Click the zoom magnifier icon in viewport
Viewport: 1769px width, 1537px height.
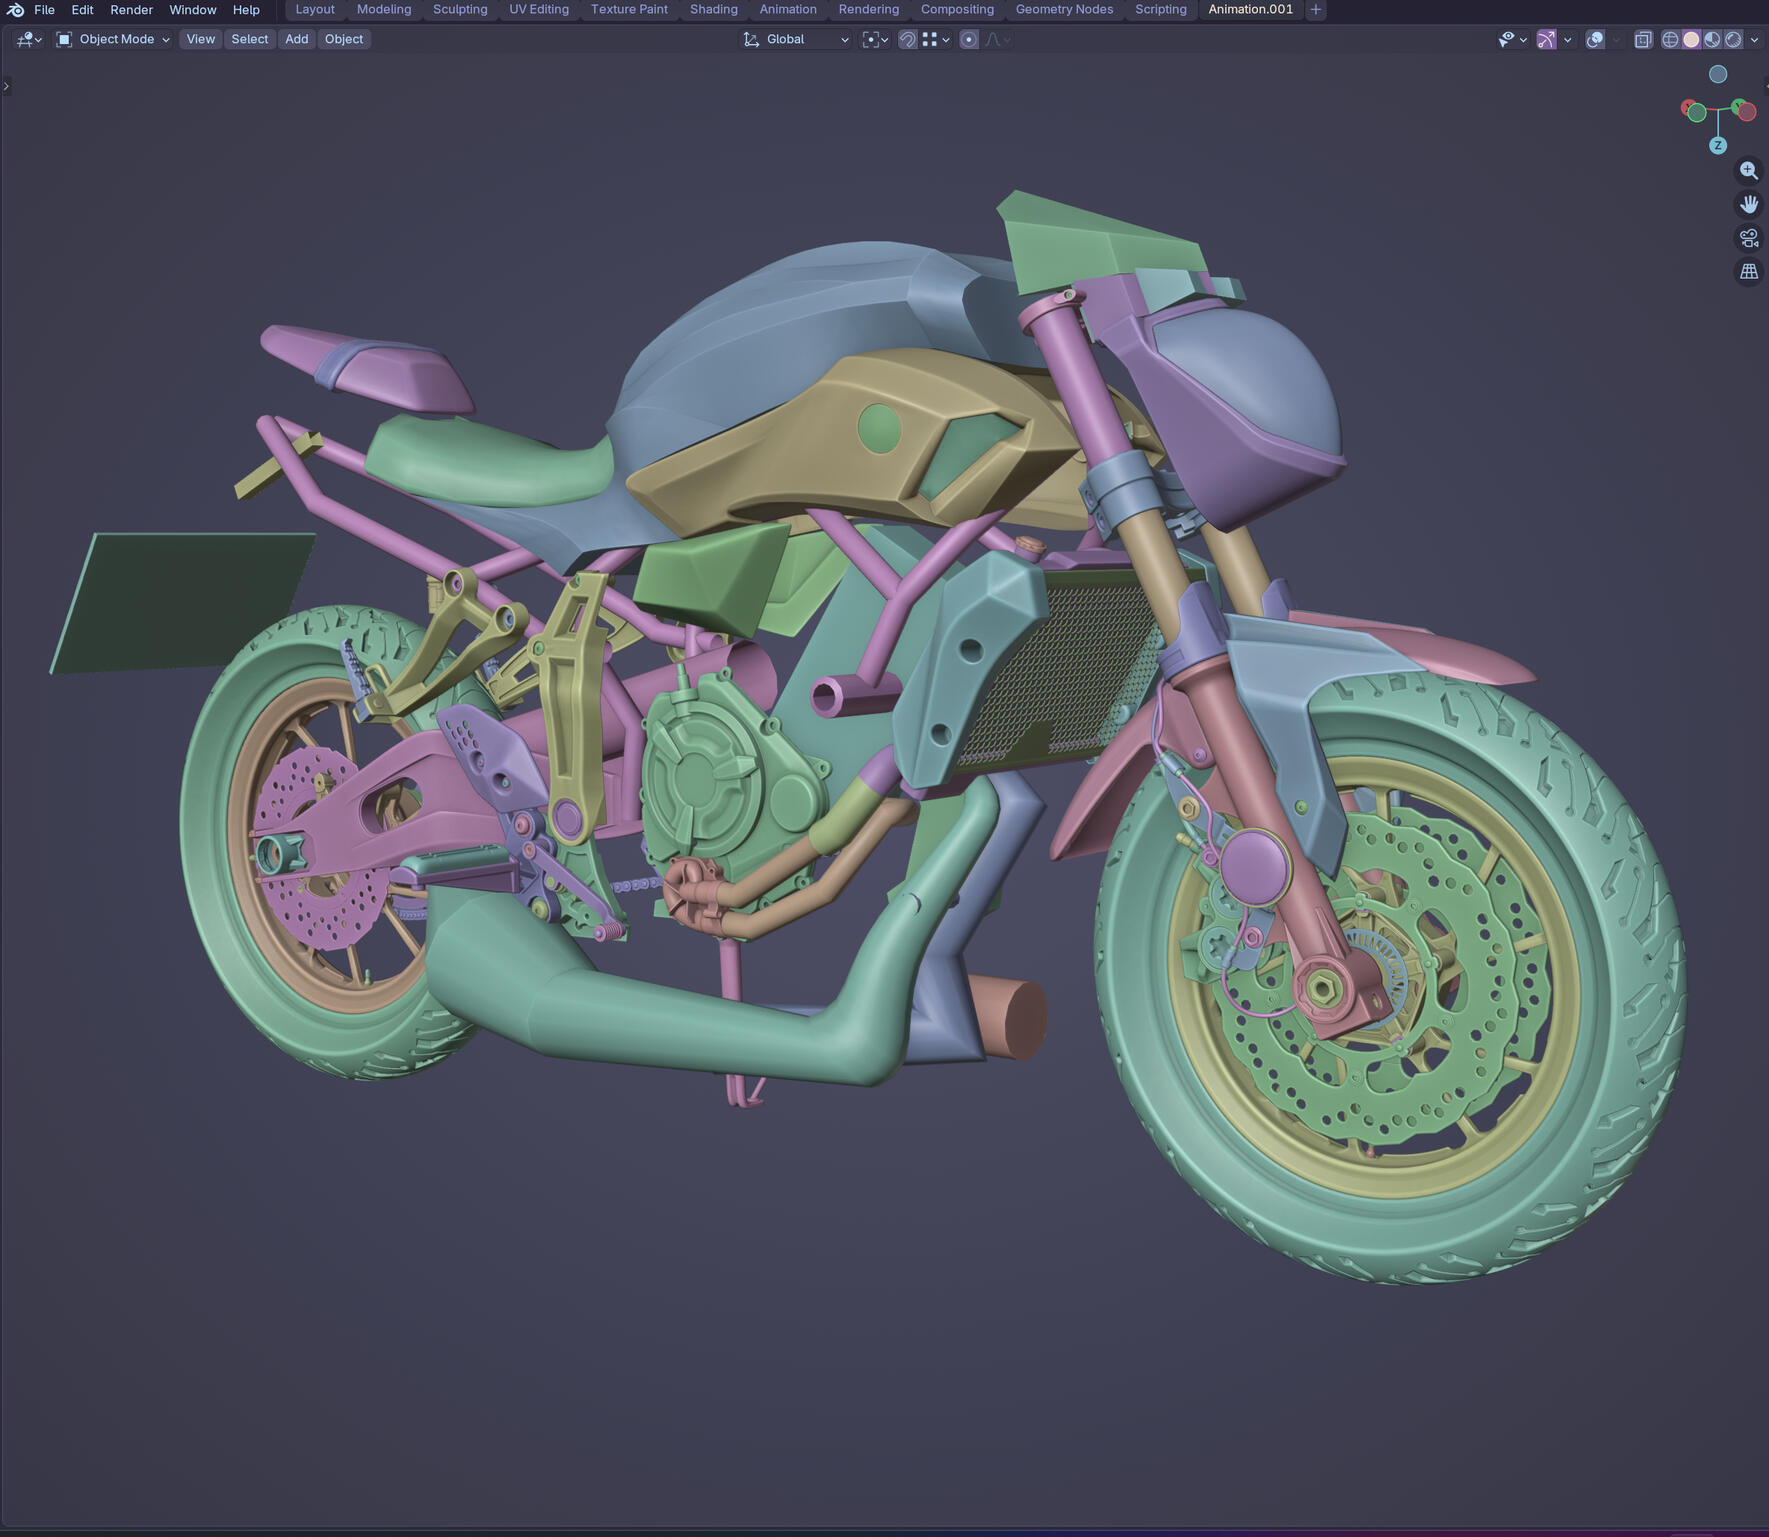(1748, 171)
